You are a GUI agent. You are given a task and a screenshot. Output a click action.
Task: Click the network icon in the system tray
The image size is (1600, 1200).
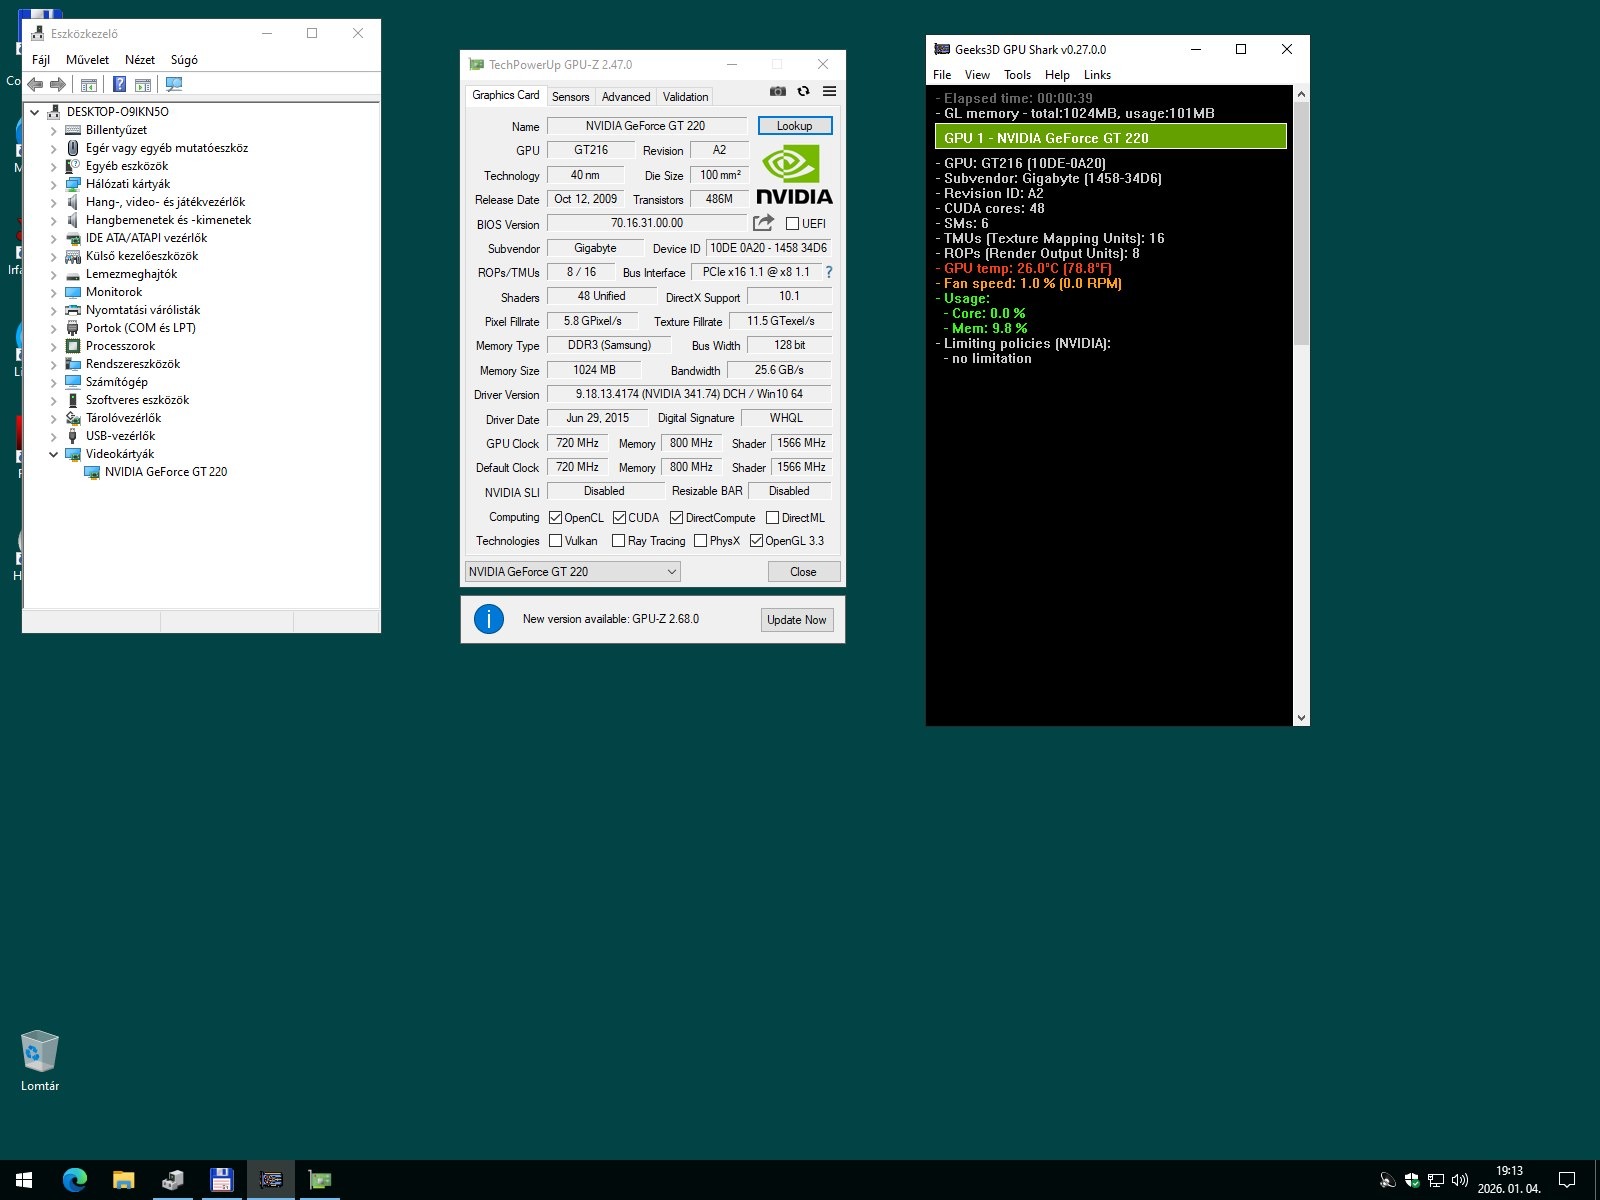tap(1436, 1180)
